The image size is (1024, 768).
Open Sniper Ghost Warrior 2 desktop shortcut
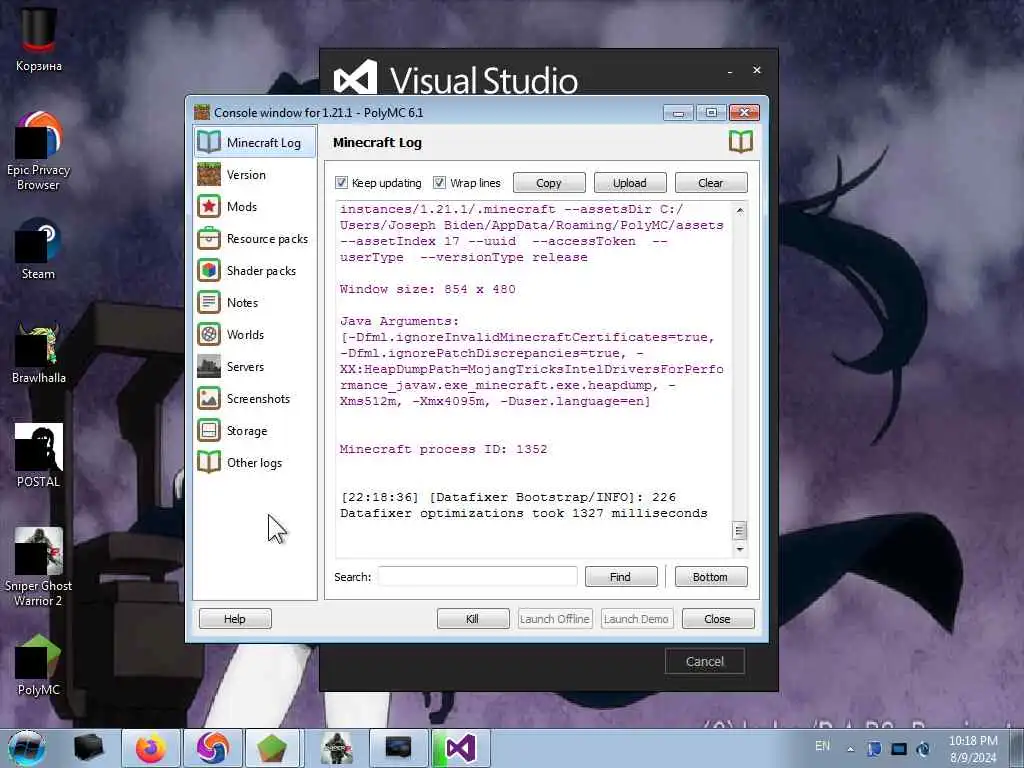coord(39,567)
